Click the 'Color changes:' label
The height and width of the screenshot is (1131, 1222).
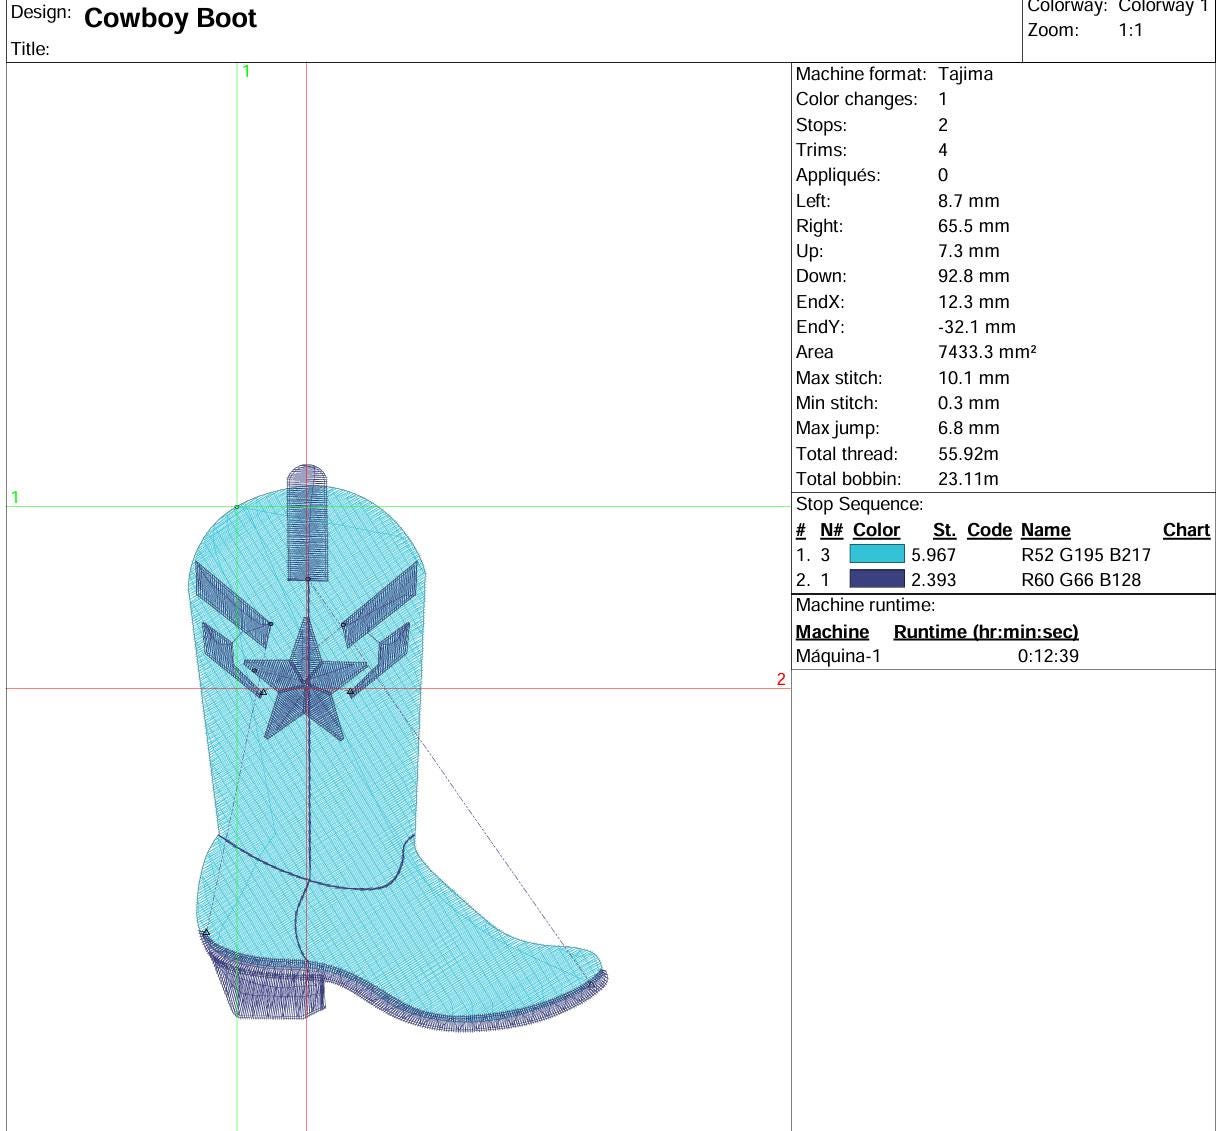(x=856, y=99)
